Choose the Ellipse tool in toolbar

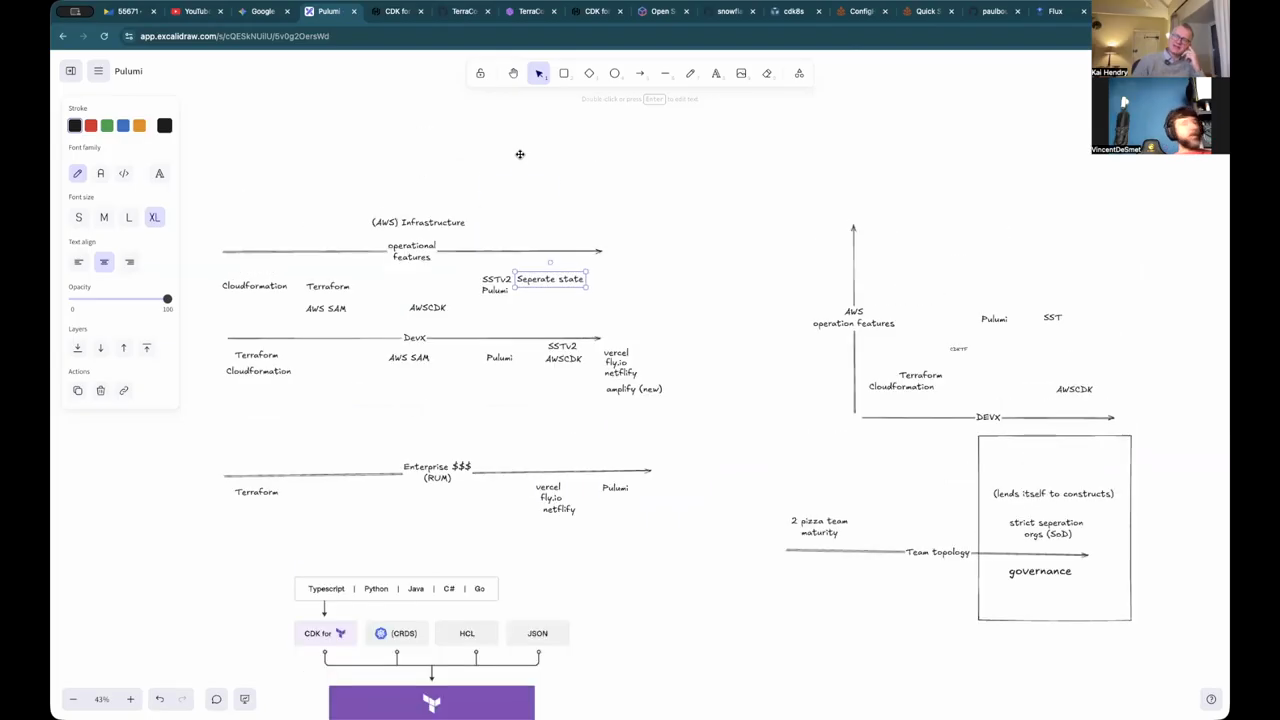[x=615, y=73]
